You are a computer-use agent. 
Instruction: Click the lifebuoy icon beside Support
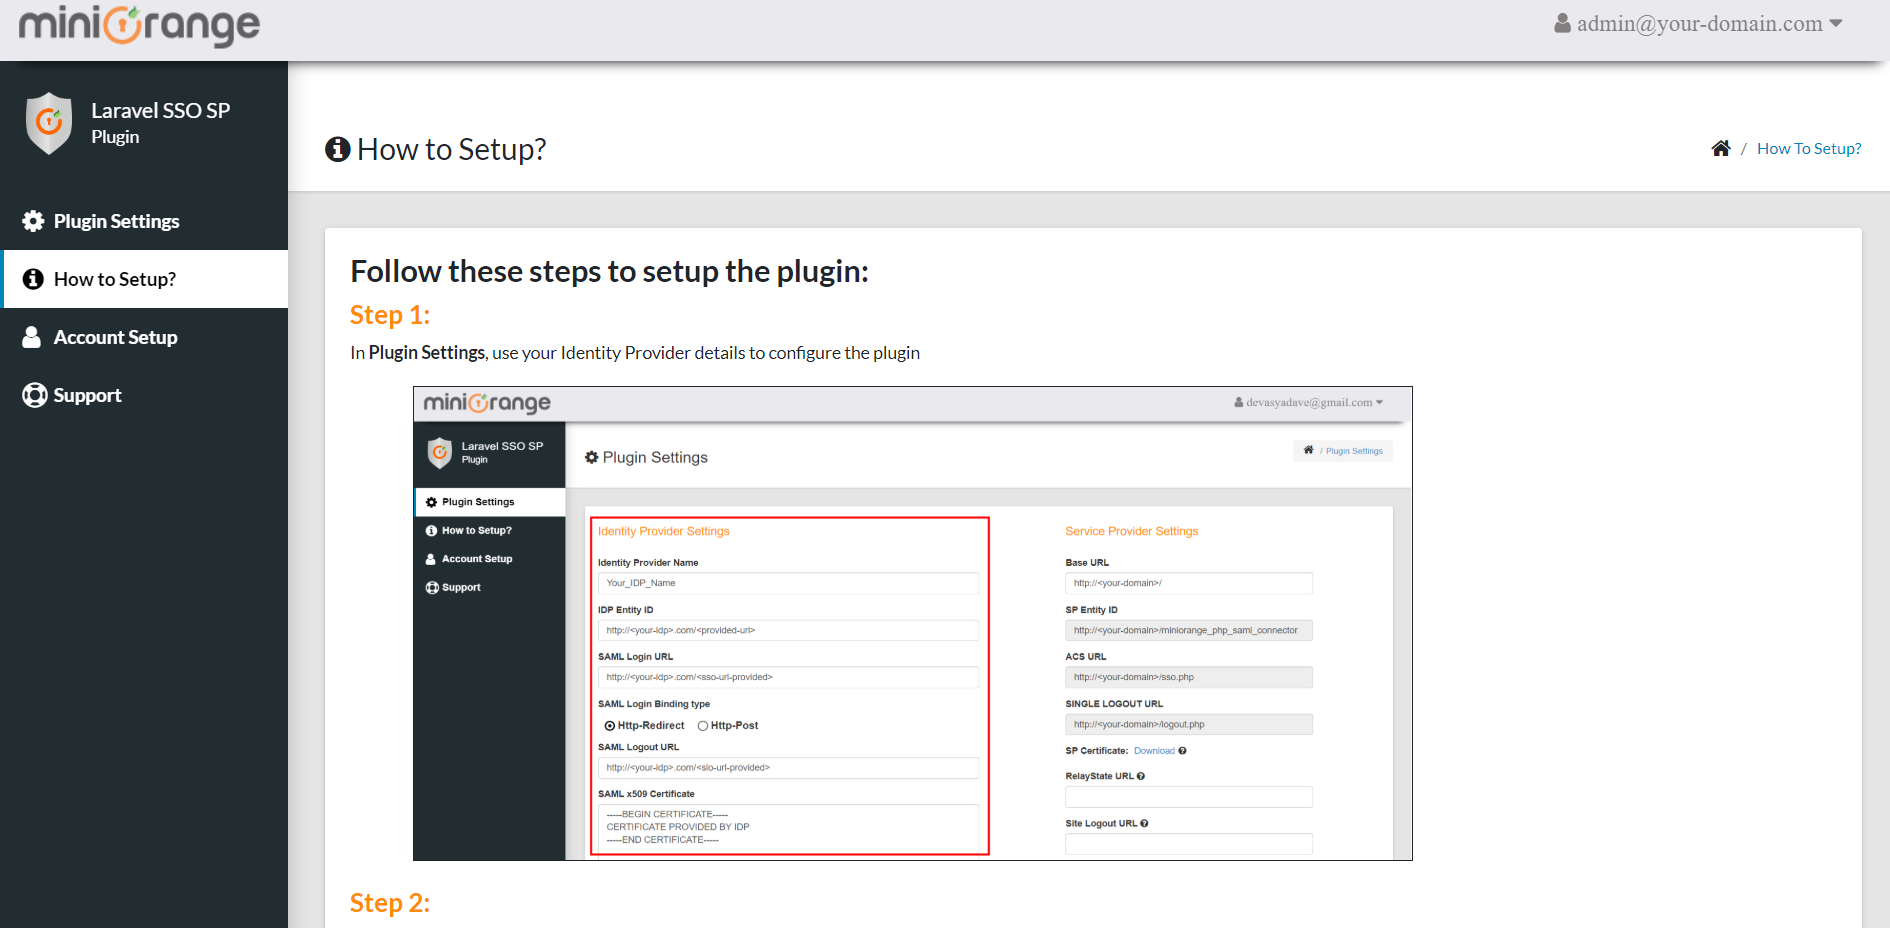click(34, 395)
